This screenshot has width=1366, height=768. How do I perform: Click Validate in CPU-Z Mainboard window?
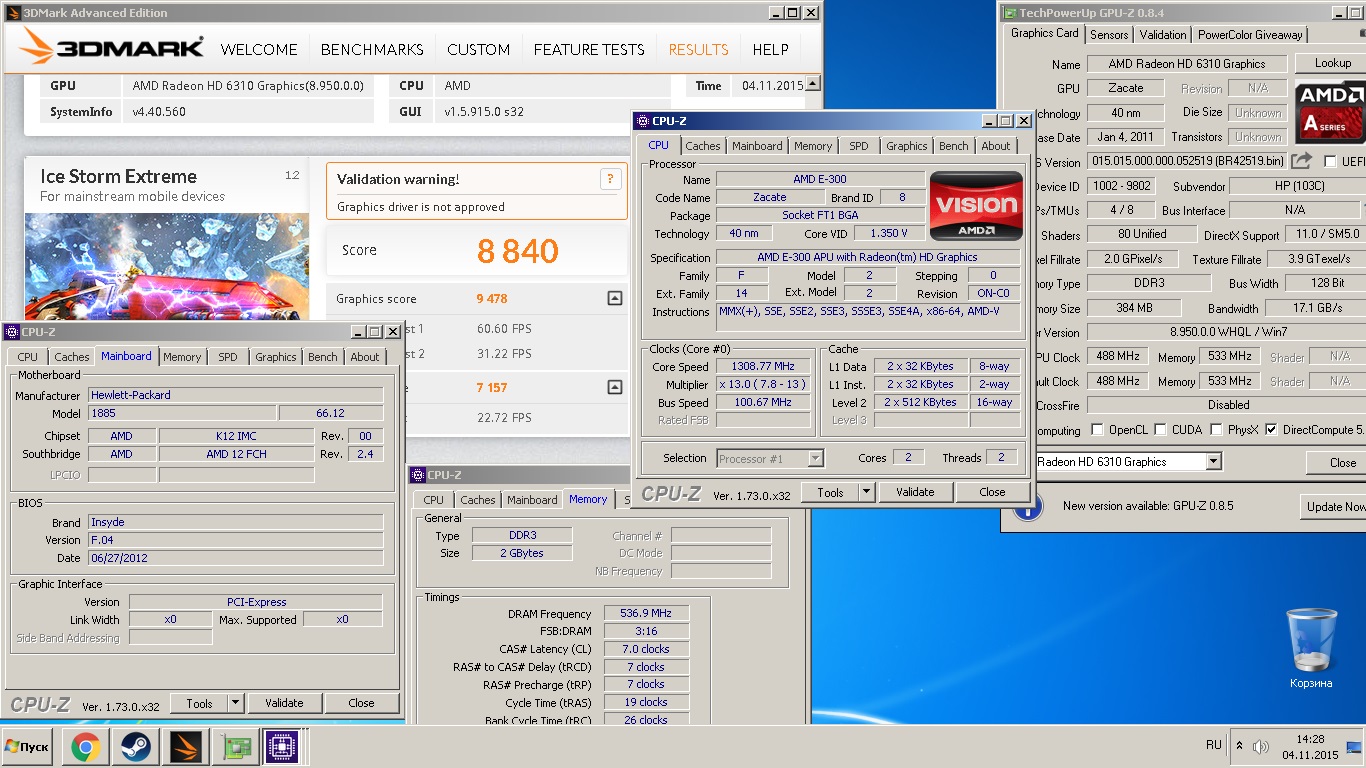point(284,703)
